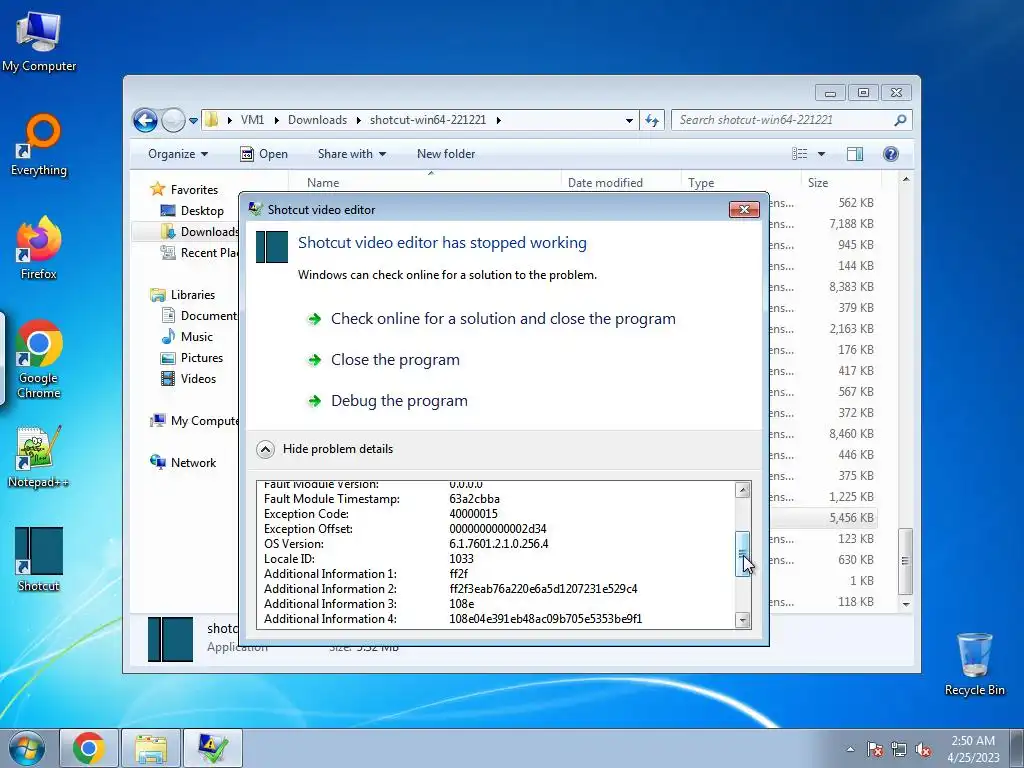The image size is (1024, 768).
Task: Open network status tray icon
Action: [x=899, y=749]
